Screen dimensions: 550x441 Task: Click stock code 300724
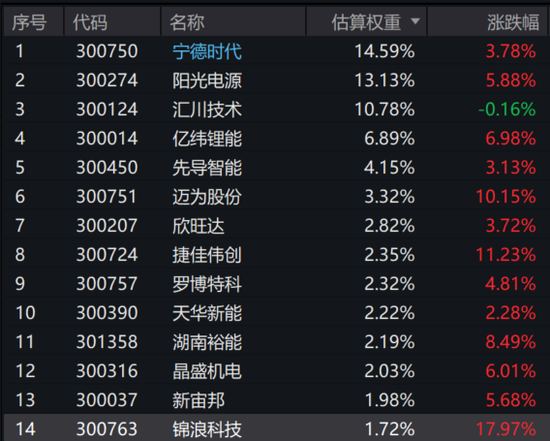[107, 255]
